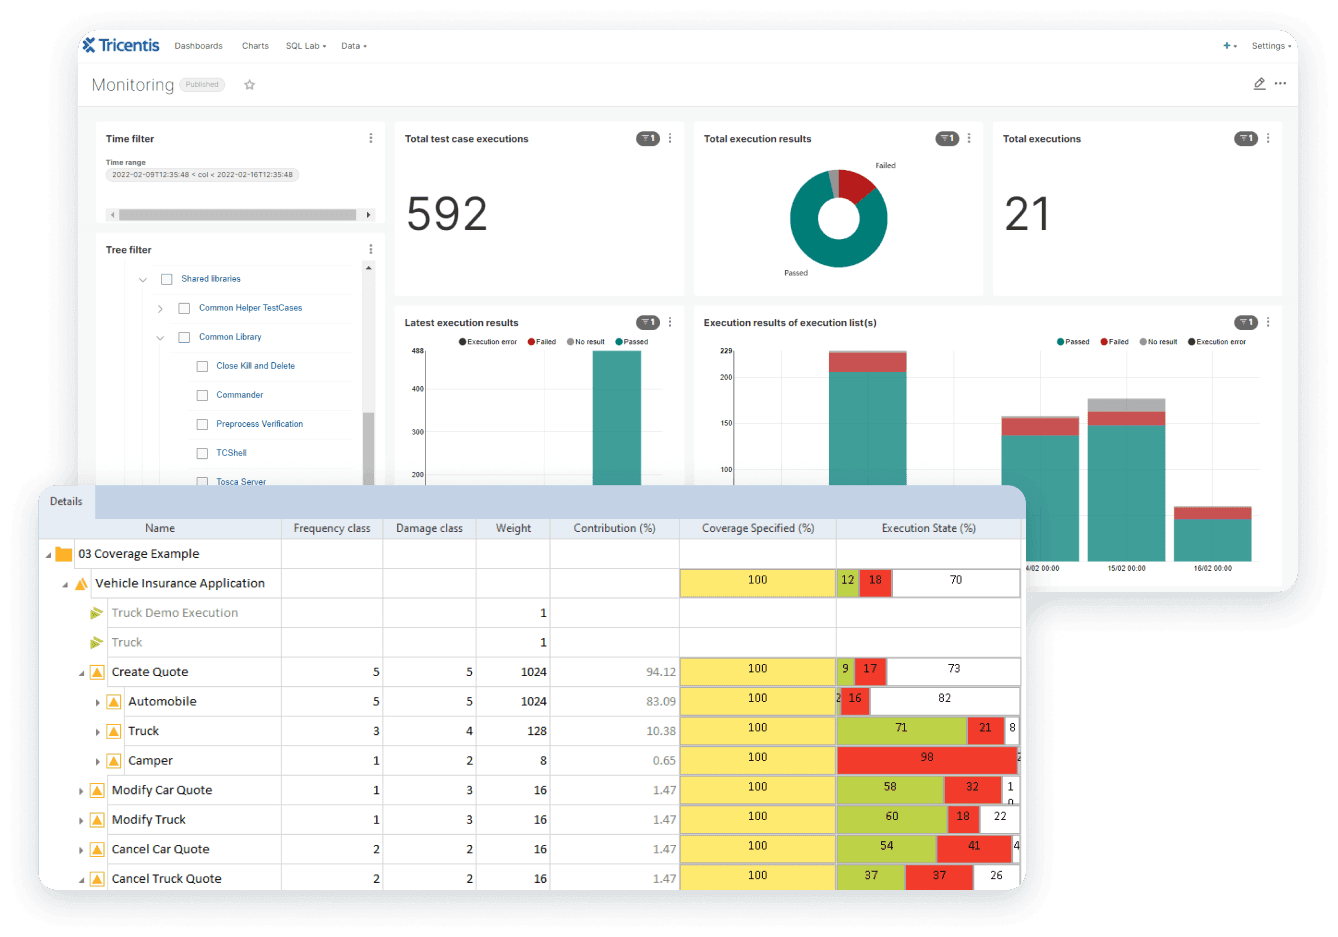This screenshot has width=1338, height=937.
Task: Toggle the Failed legend swatch in Latest results
Action: [x=532, y=342]
